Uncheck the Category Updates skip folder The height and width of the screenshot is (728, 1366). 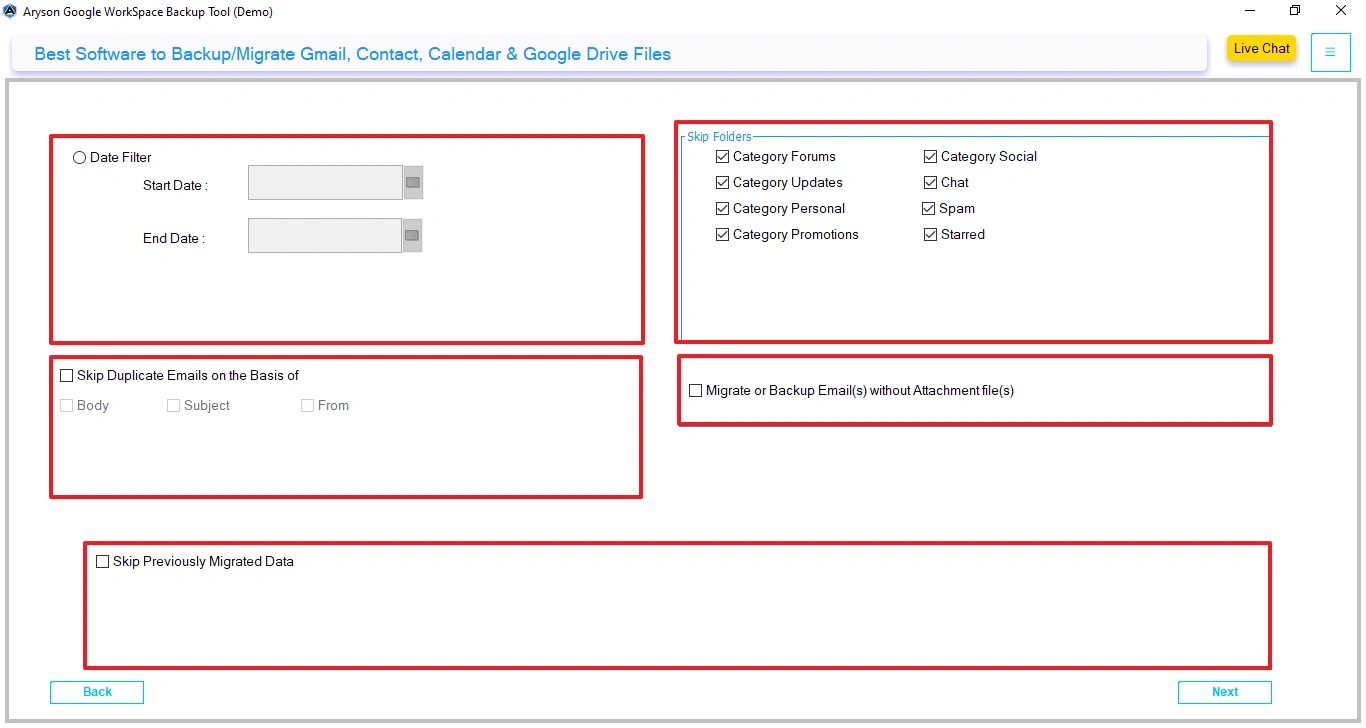coord(722,182)
